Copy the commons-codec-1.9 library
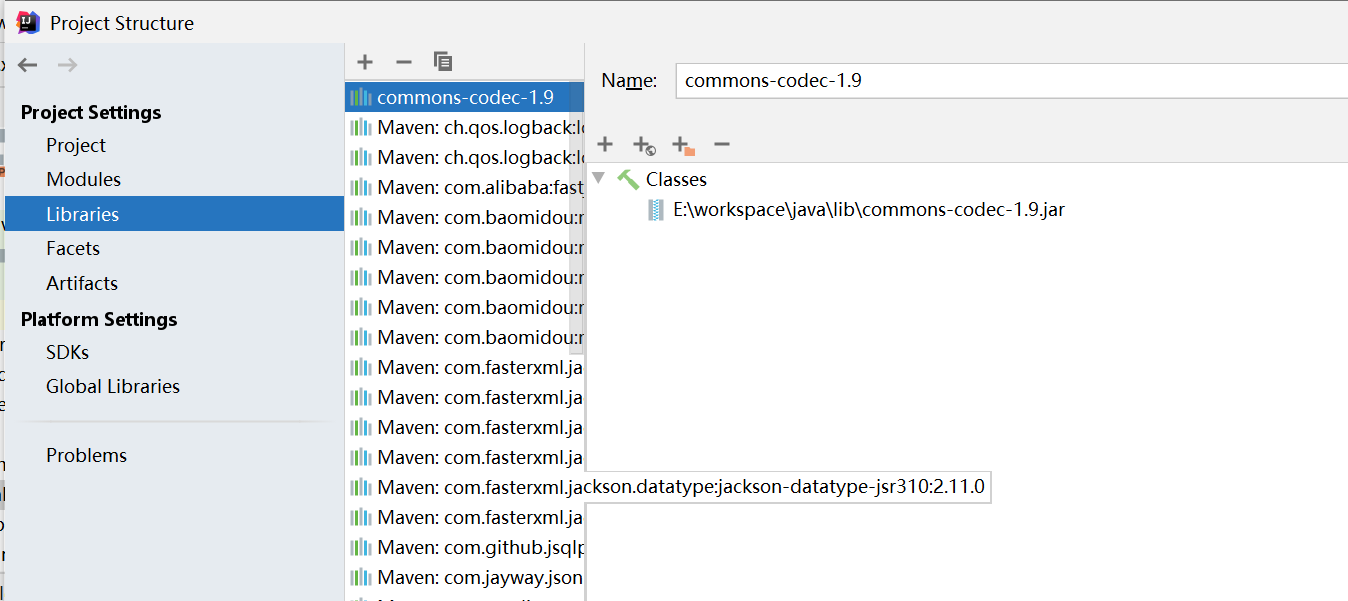Viewport: 1348px width, 601px height. [443, 61]
